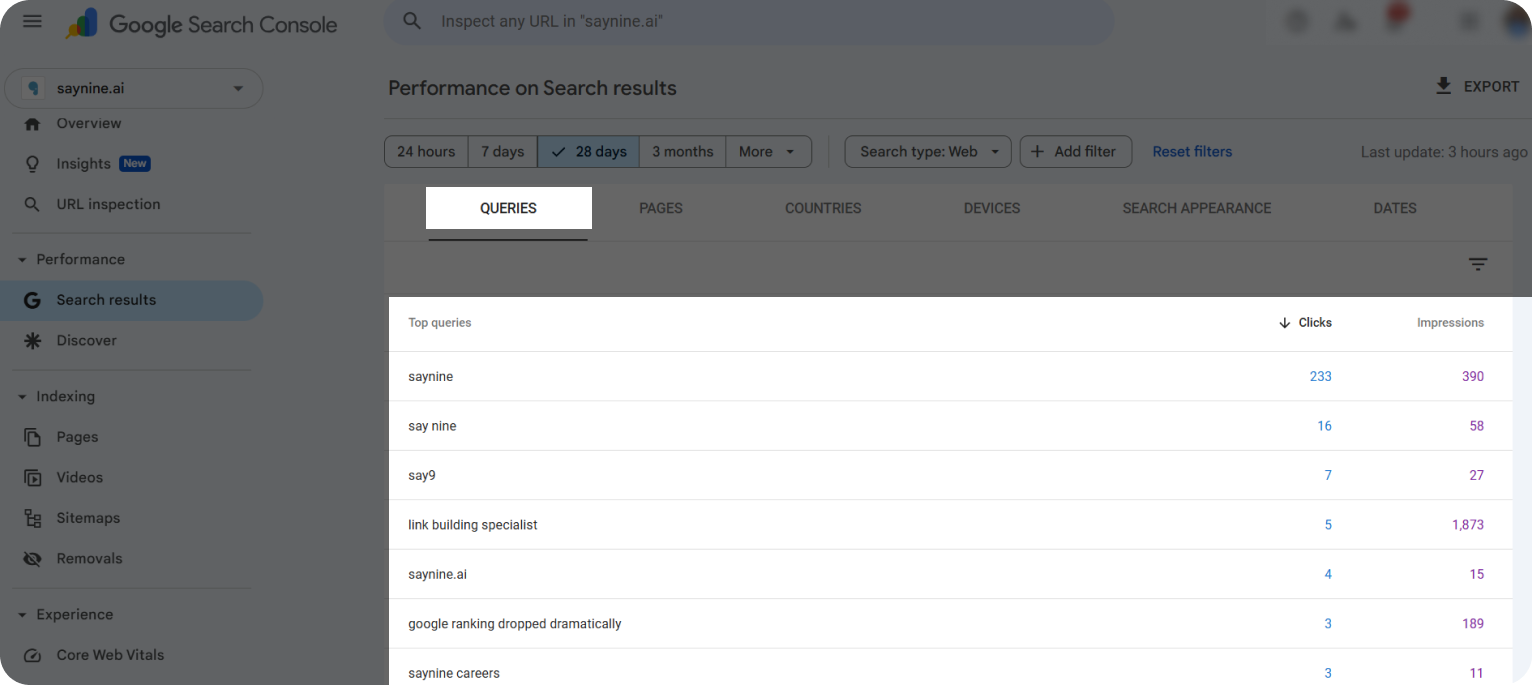
Task: Collapse the Indexing sidebar section
Action: (22, 397)
